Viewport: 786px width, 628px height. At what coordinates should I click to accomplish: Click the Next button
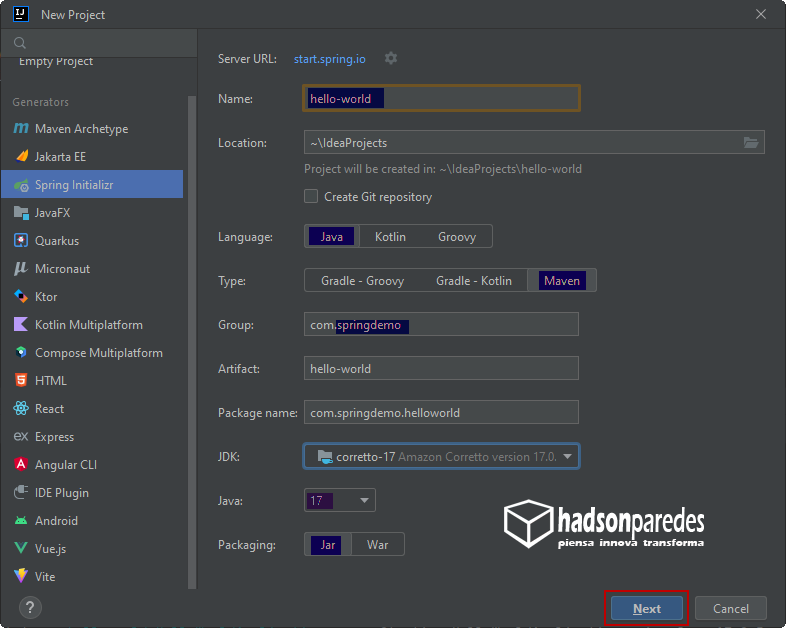click(x=647, y=608)
